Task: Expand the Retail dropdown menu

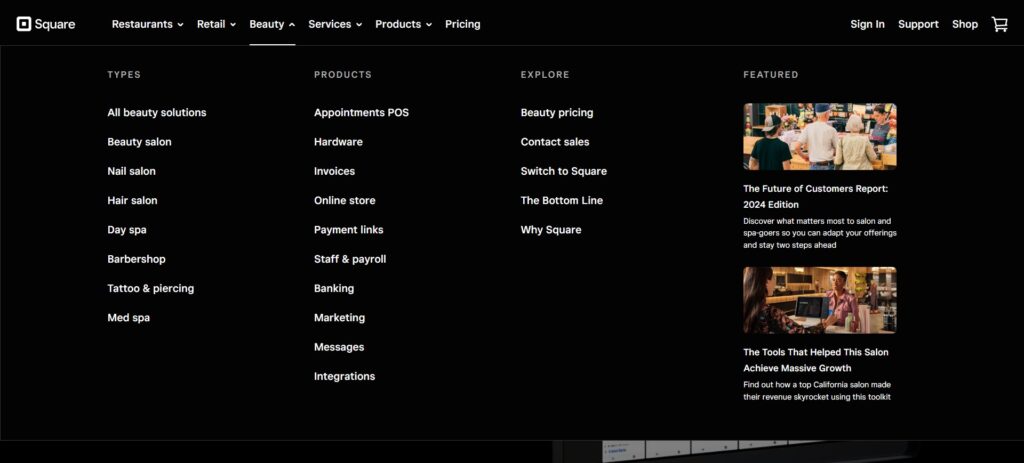Action: (216, 24)
